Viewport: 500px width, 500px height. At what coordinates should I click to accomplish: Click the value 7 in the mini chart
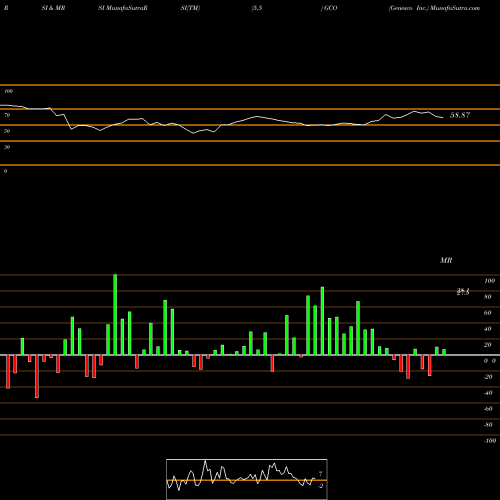pos(320,473)
